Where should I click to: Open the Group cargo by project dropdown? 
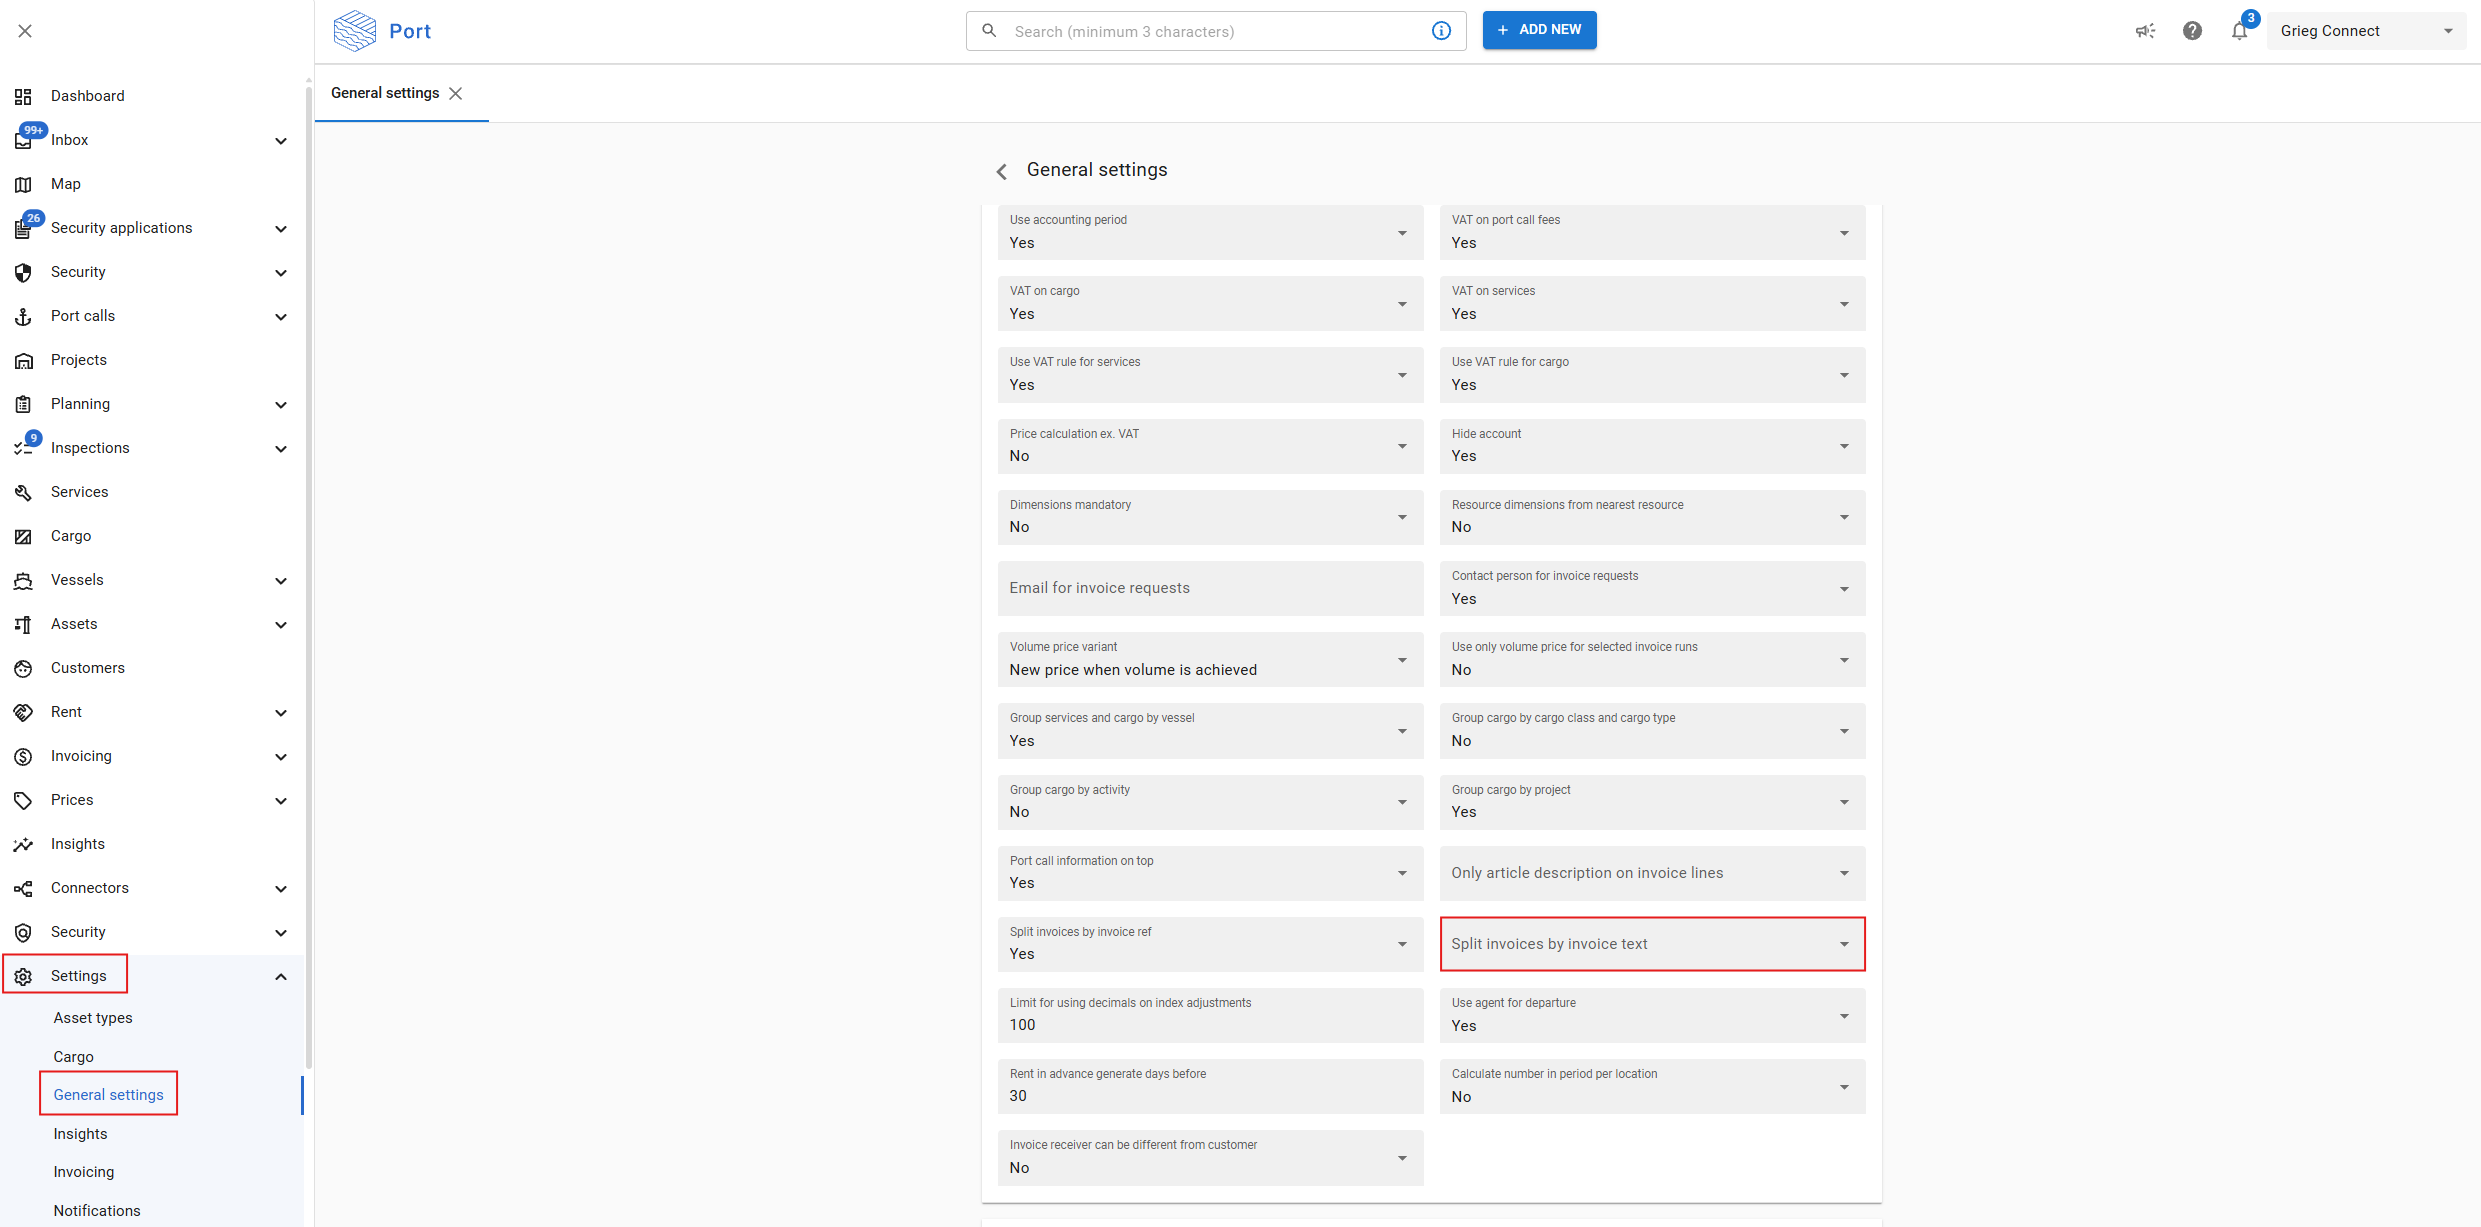coord(1652,802)
